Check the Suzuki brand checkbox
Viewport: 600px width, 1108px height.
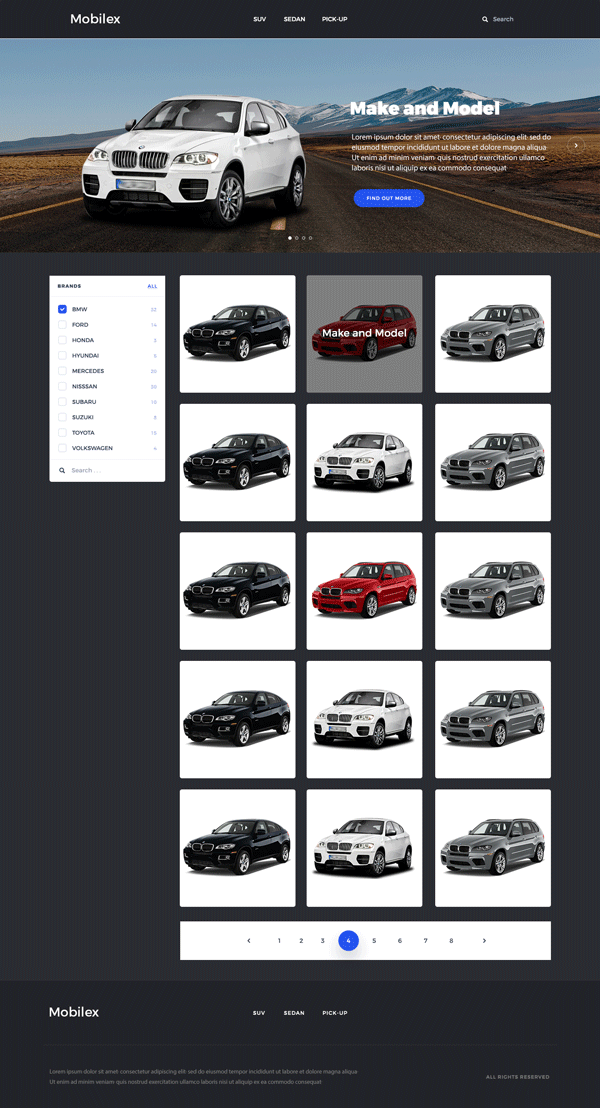coord(62,417)
